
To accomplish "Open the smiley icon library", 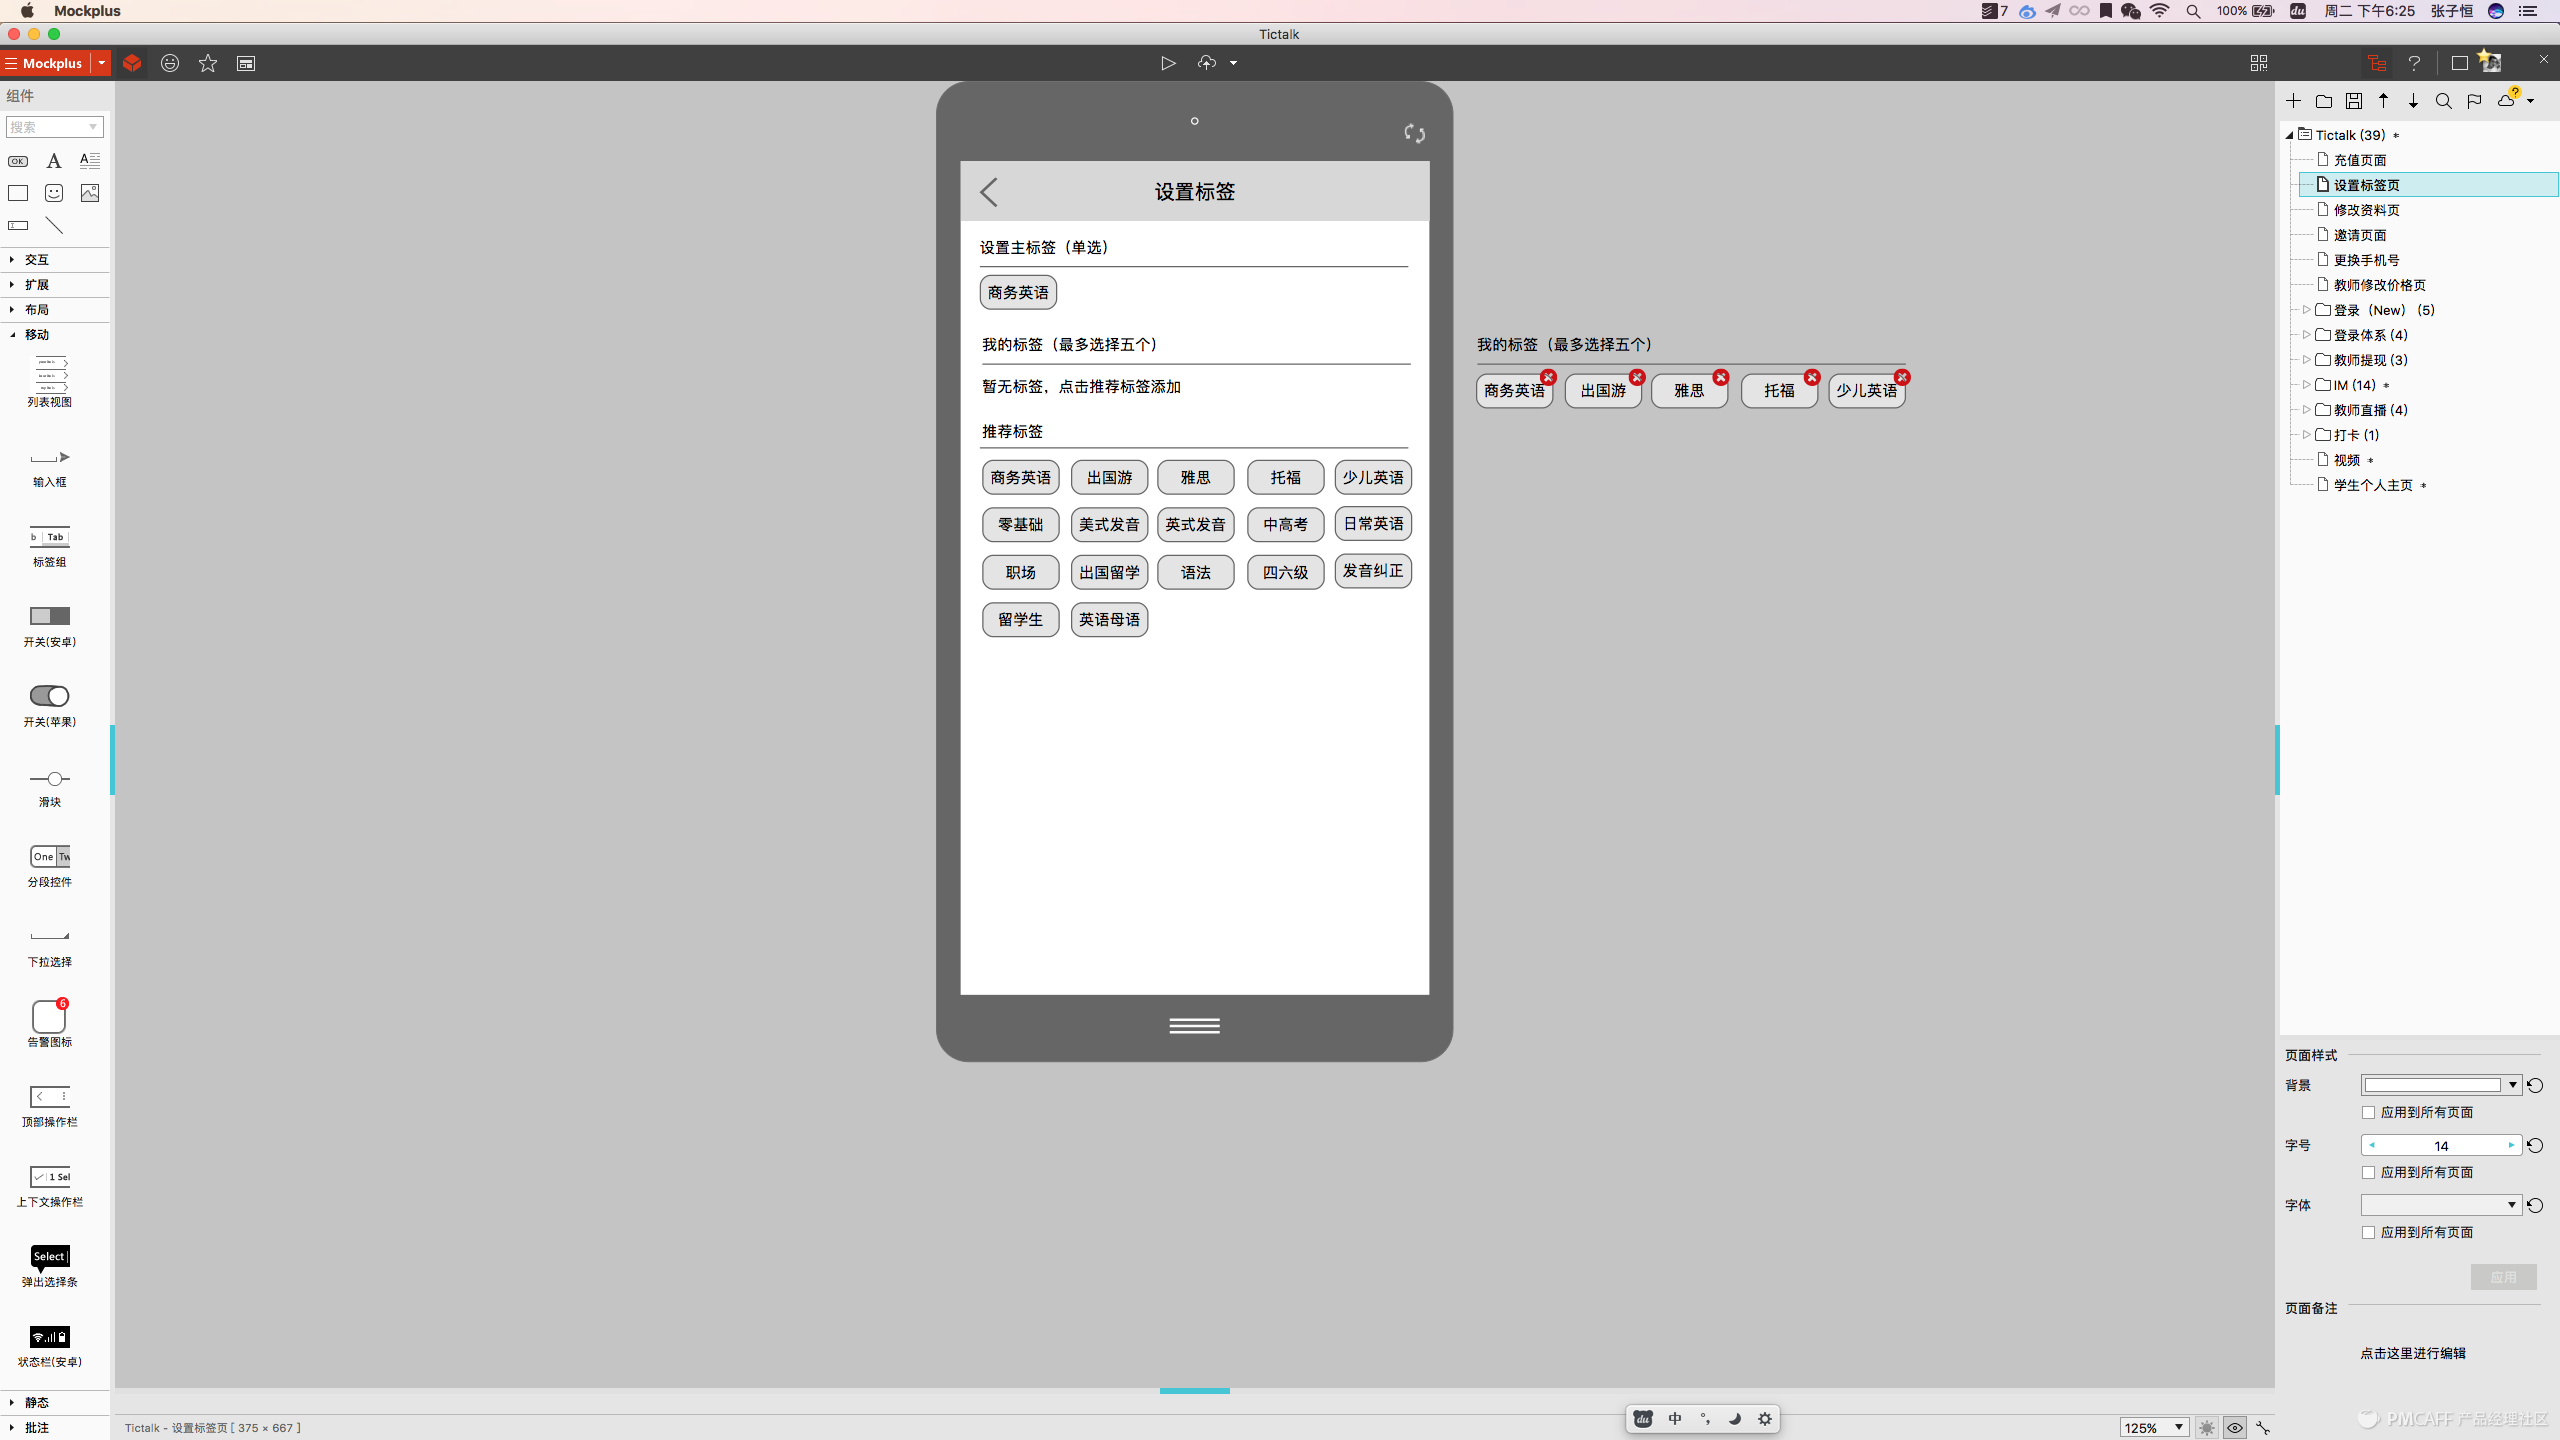I will click(x=170, y=63).
